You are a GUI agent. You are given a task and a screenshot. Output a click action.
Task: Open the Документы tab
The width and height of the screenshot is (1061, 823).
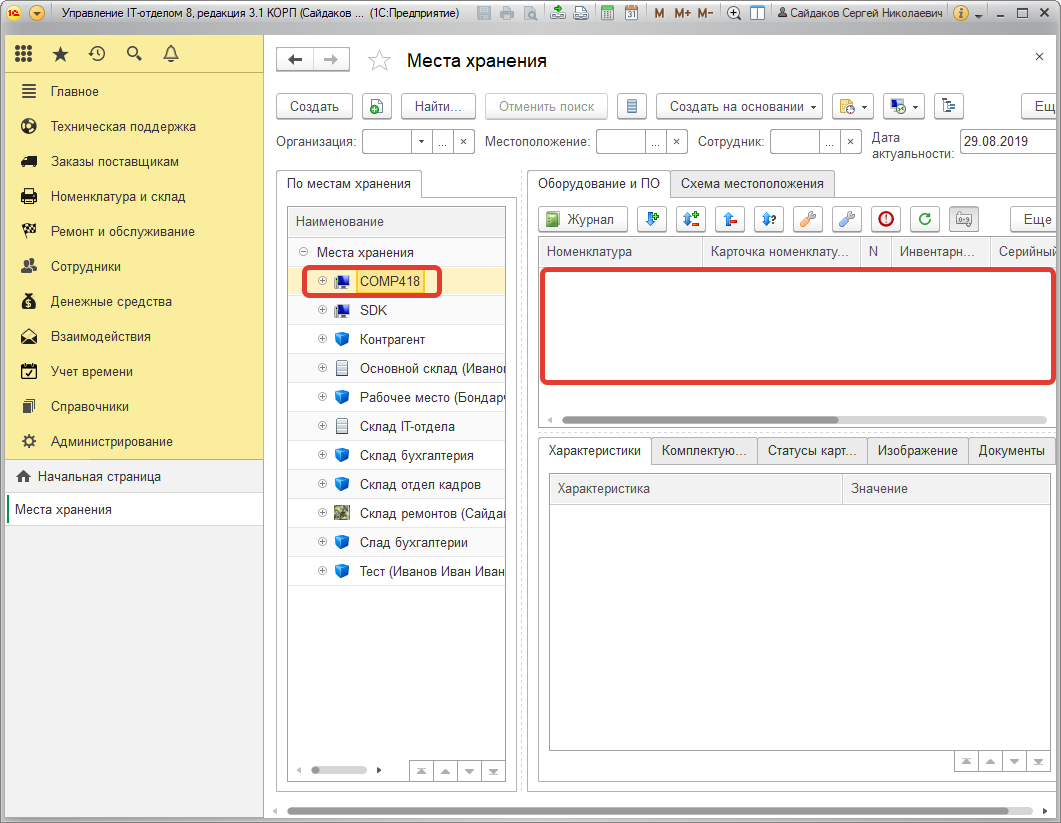pyautogui.click(x=1012, y=451)
